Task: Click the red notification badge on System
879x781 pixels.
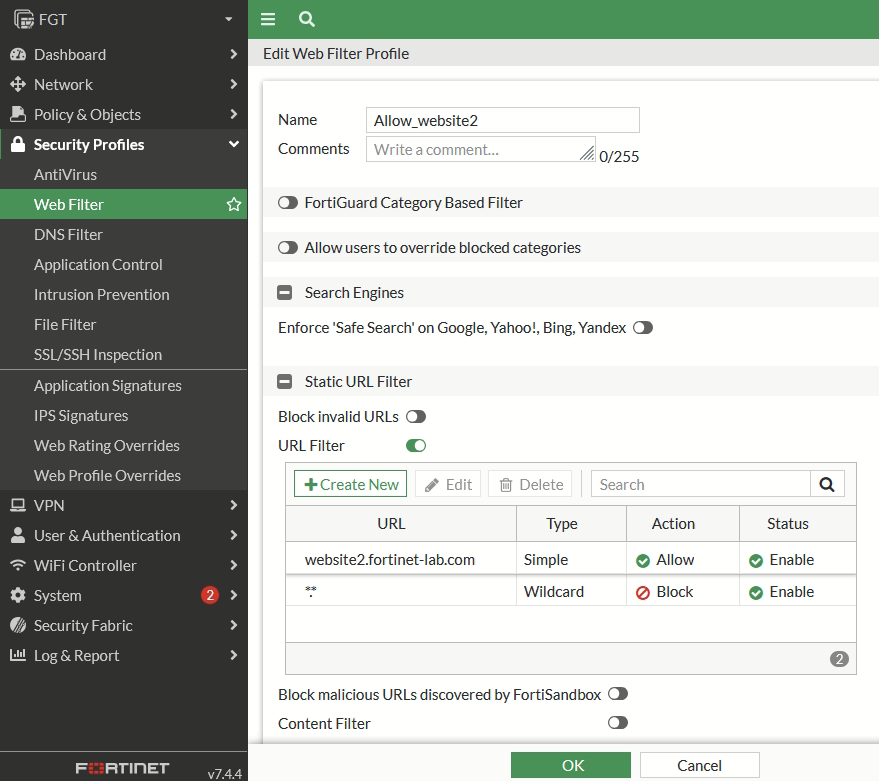Action: coord(209,595)
